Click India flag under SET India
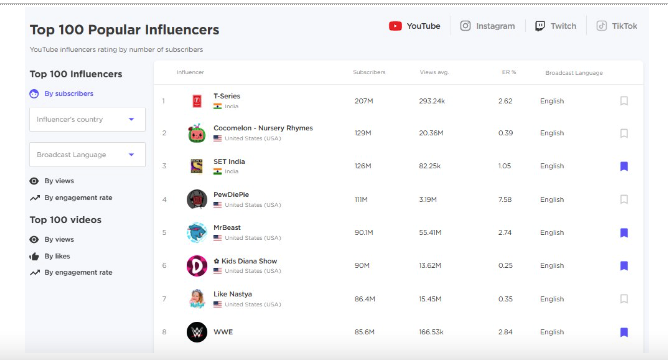 pyautogui.click(x=218, y=171)
